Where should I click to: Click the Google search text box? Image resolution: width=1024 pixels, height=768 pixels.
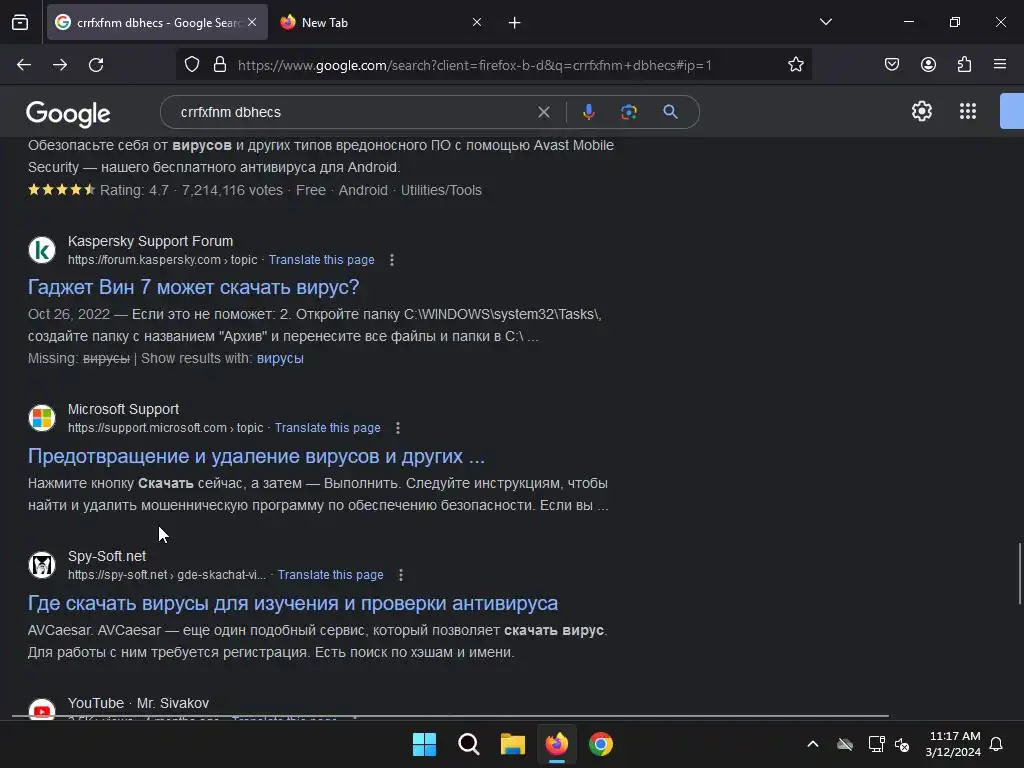(353, 112)
